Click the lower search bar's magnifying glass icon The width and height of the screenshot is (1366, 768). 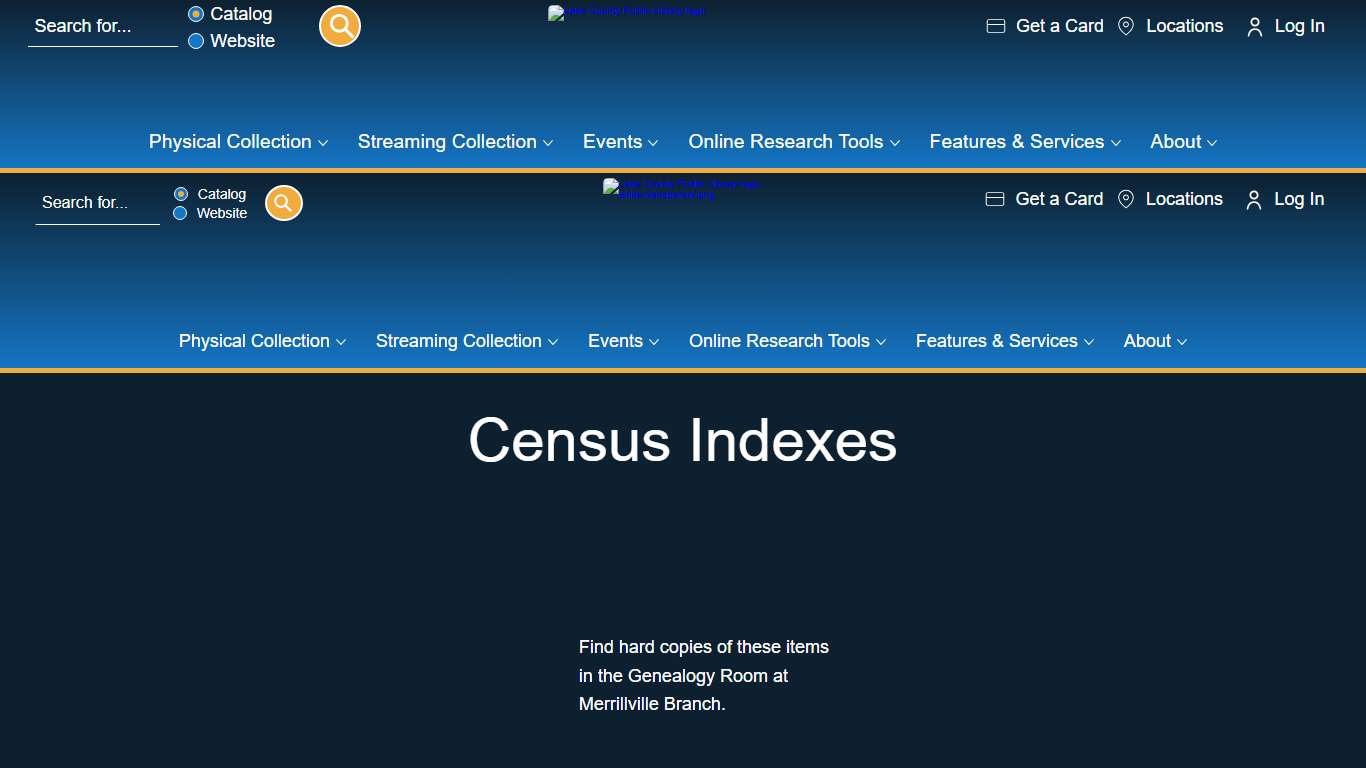(x=283, y=203)
